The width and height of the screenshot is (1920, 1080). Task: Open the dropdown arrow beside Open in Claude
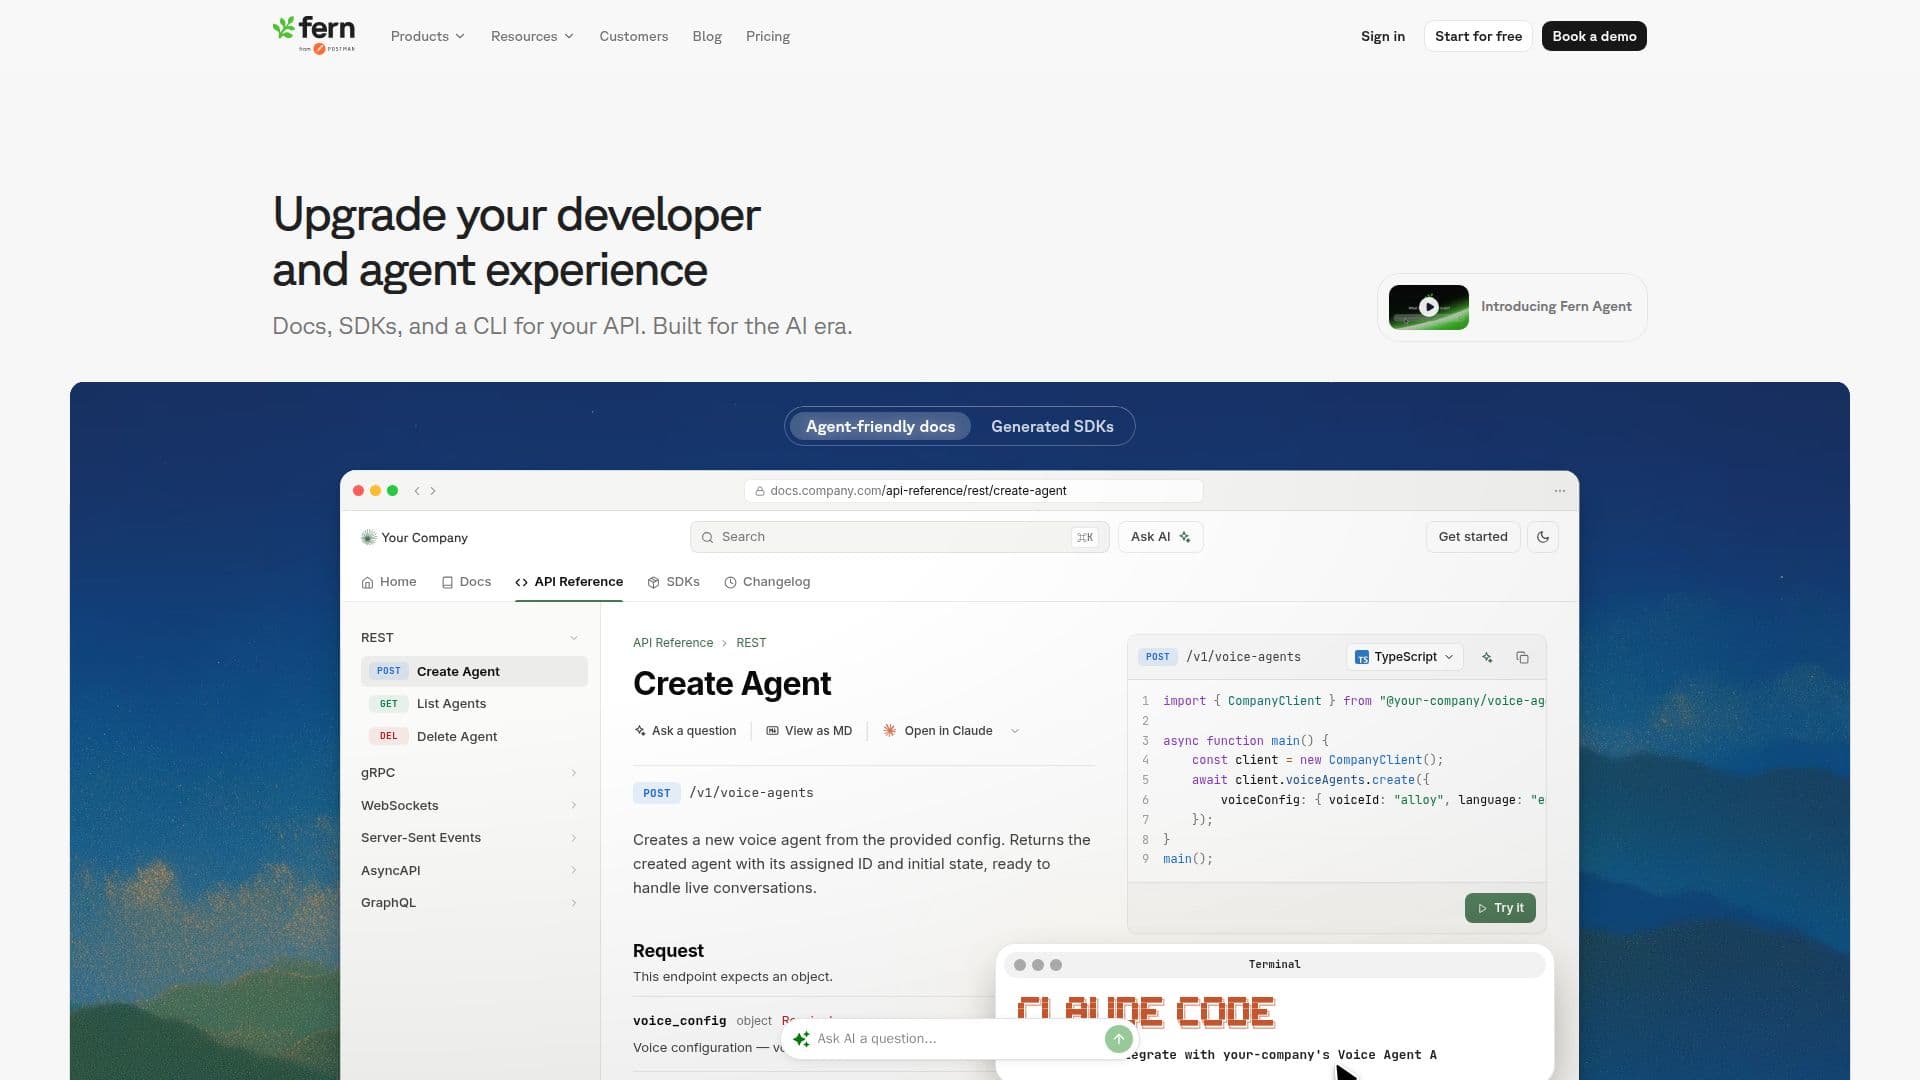tap(1015, 731)
